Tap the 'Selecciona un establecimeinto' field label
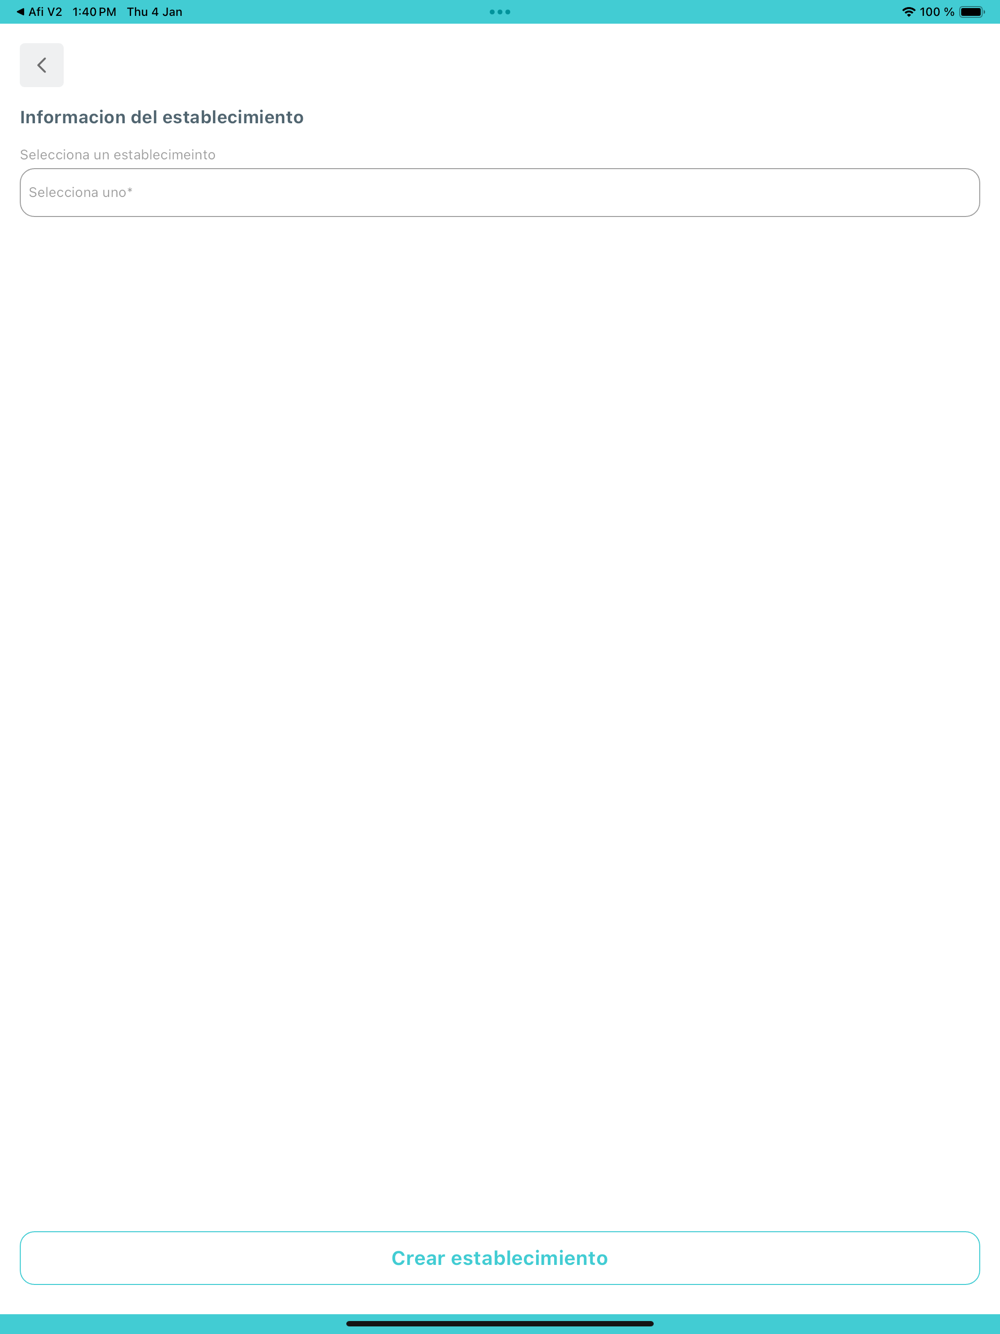1000x1334 pixels. coord(118,155)
